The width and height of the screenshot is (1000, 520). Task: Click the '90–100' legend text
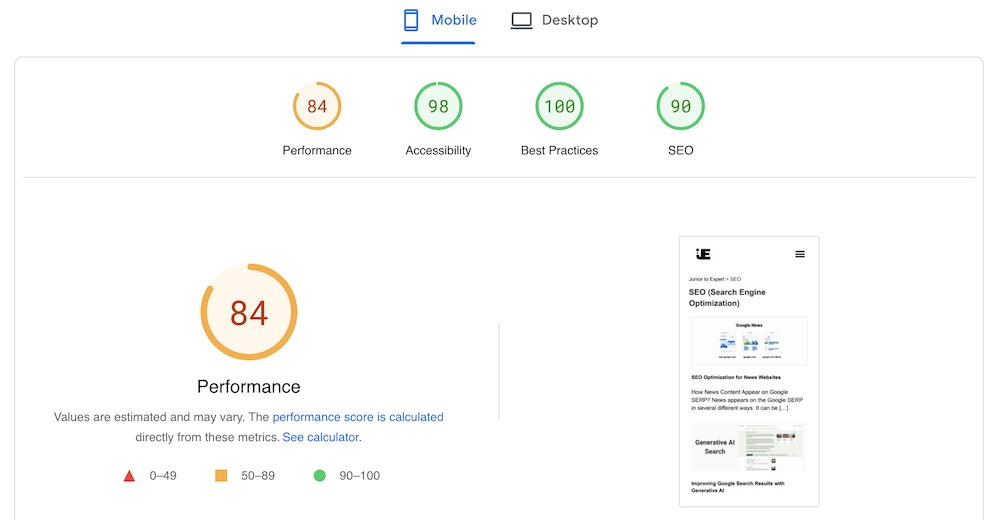point(360,476)
